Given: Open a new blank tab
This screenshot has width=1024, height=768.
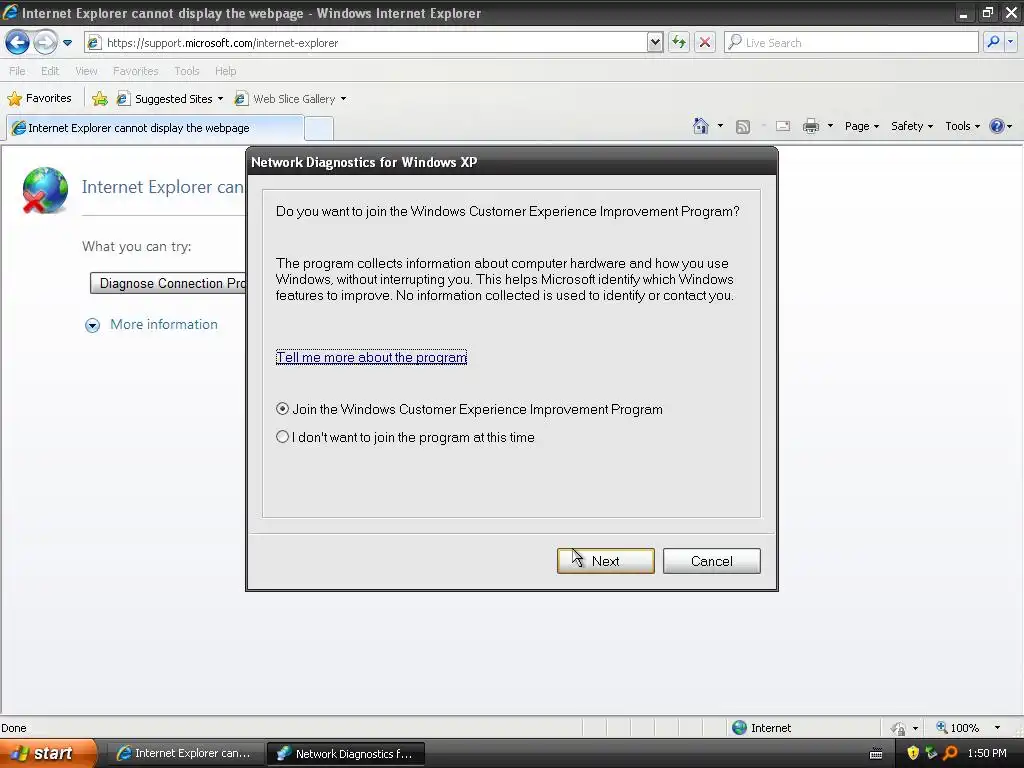Looking at the screenshot, I should [319, 128].
